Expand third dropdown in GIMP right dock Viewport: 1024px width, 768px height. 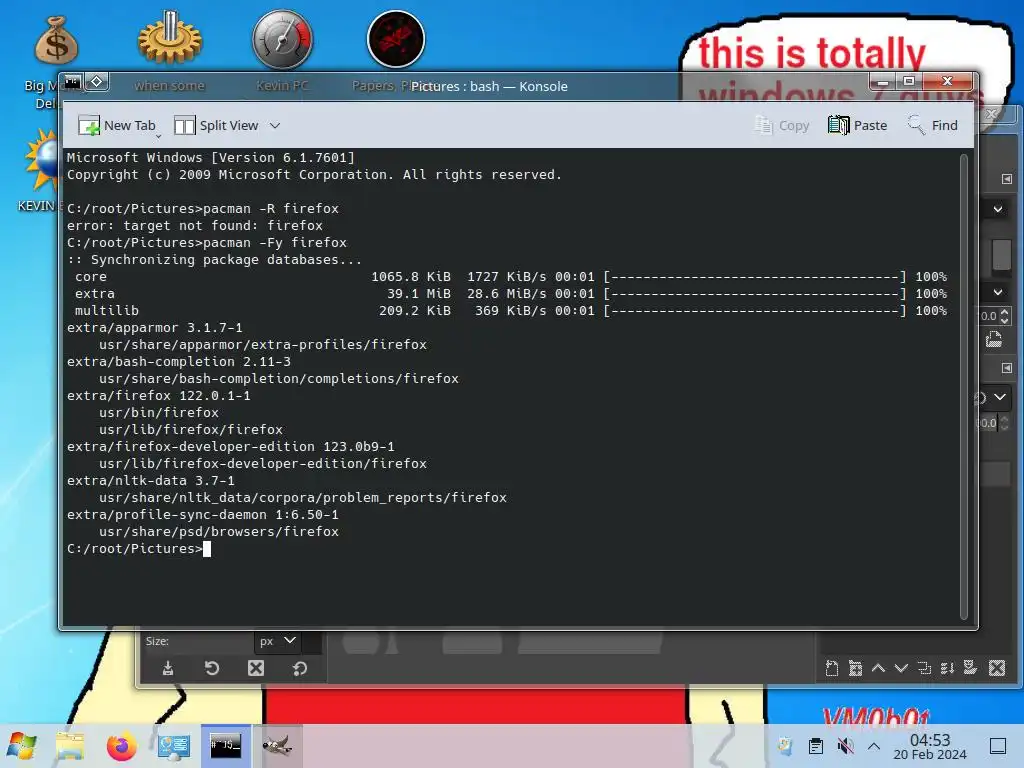tap(1000, 397)
